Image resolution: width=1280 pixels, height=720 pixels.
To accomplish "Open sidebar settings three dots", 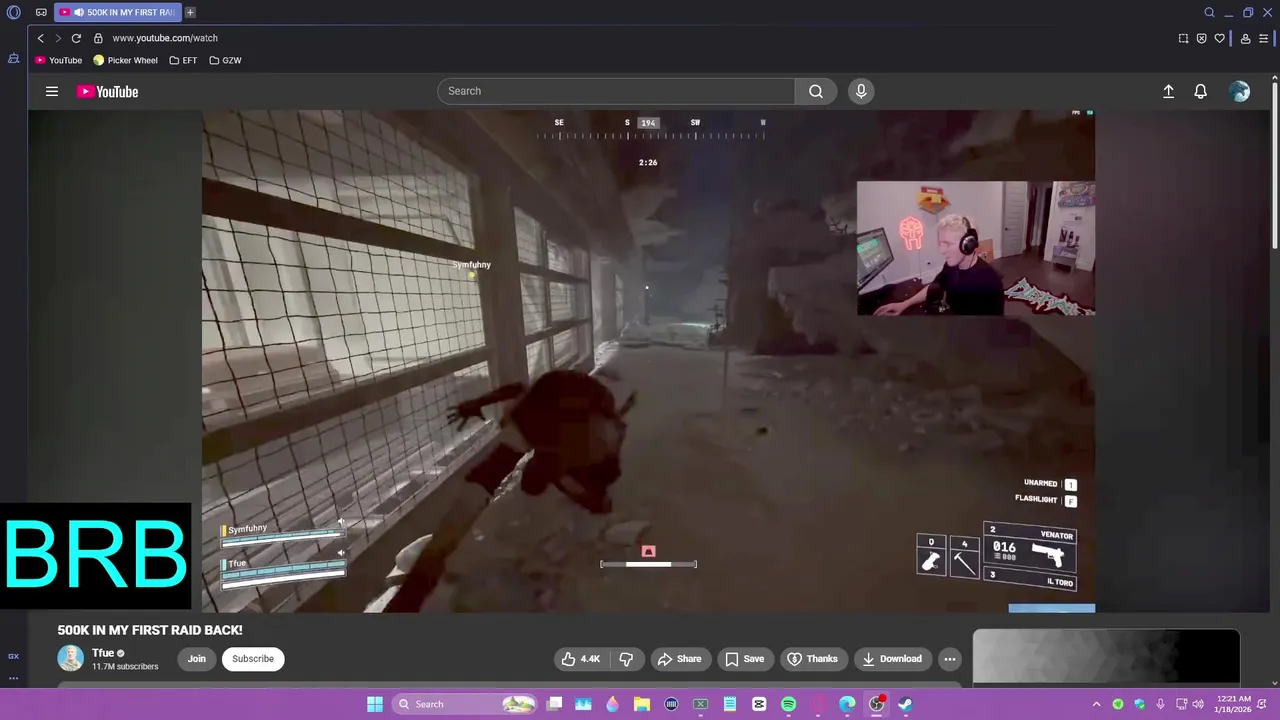I will point(13,678).
